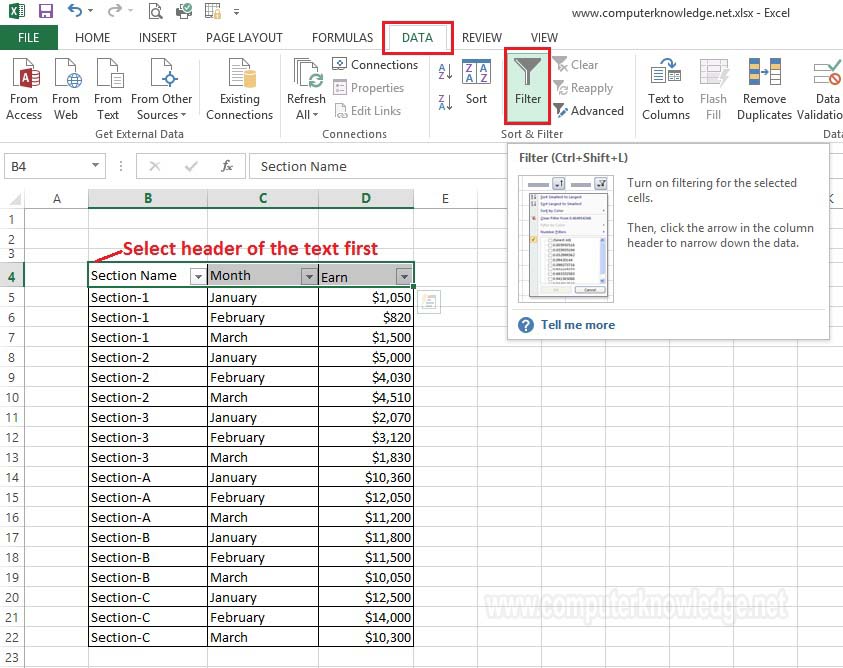Image resolution: width=843 pixels, height=668 pixels.
Task: Switch to FORMULAS tab
Action: pyautogui.click(x=342, y=38)
